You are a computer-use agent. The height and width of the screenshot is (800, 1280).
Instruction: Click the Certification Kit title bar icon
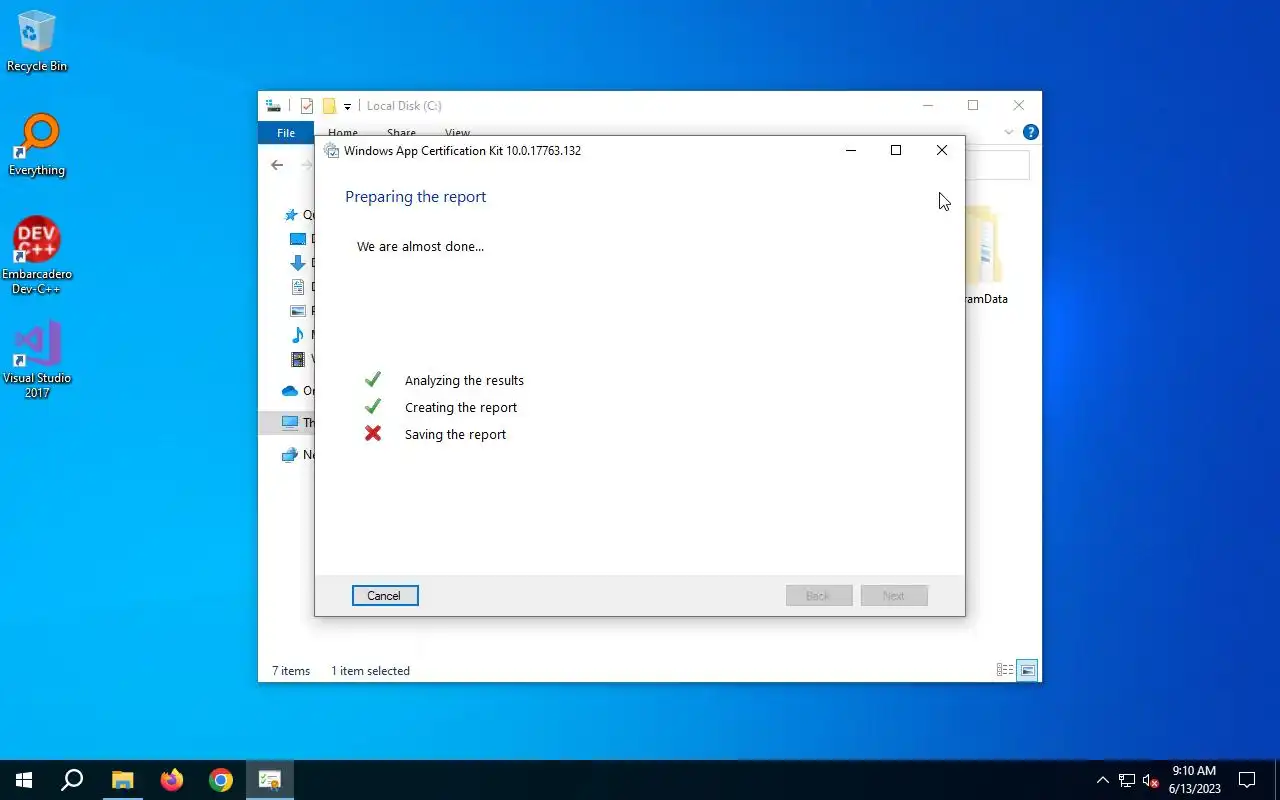pos(332,151)
